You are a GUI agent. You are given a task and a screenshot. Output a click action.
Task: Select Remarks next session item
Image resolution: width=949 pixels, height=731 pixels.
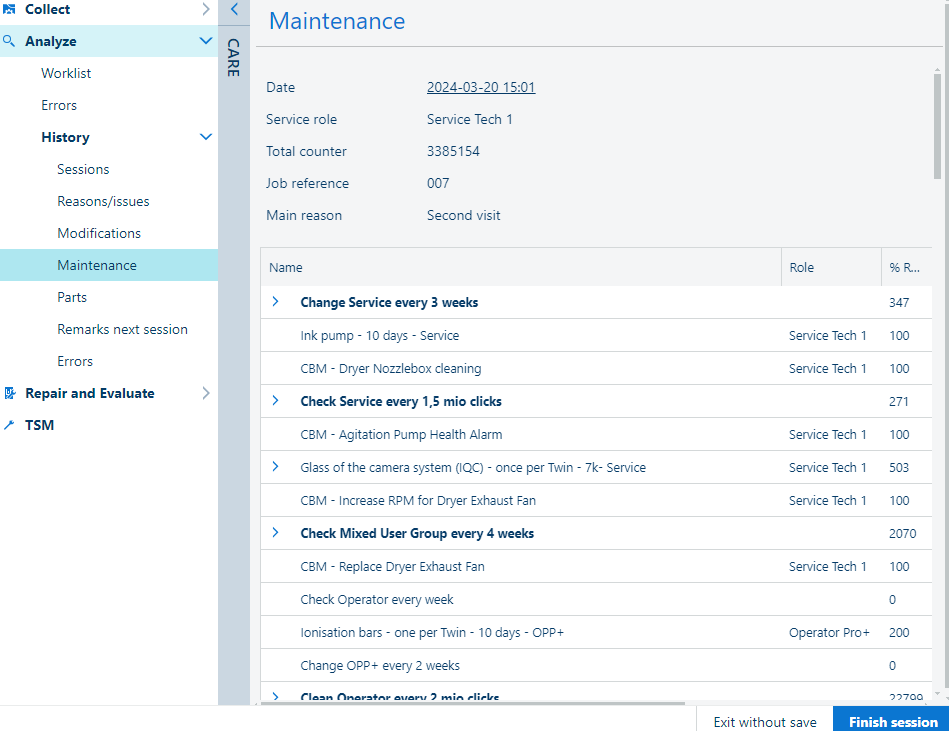pos(122,329)
